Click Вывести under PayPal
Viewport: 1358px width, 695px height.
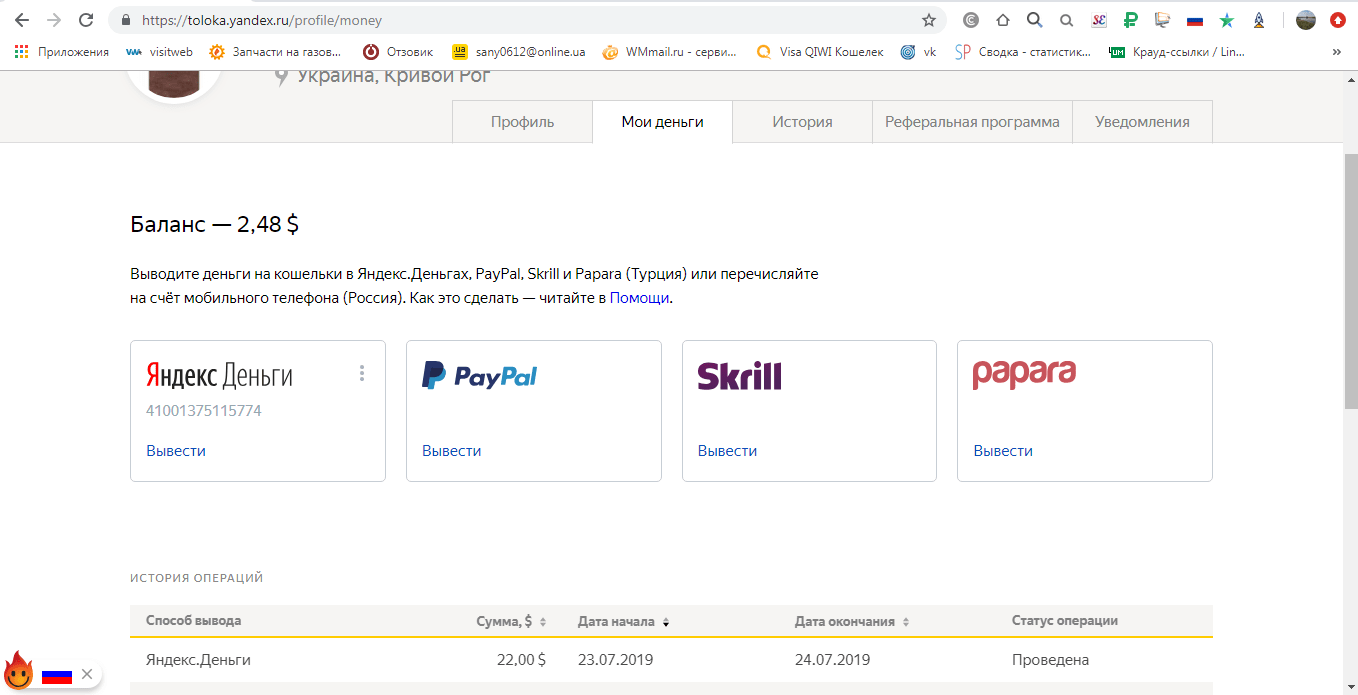[x=451, y=451]
